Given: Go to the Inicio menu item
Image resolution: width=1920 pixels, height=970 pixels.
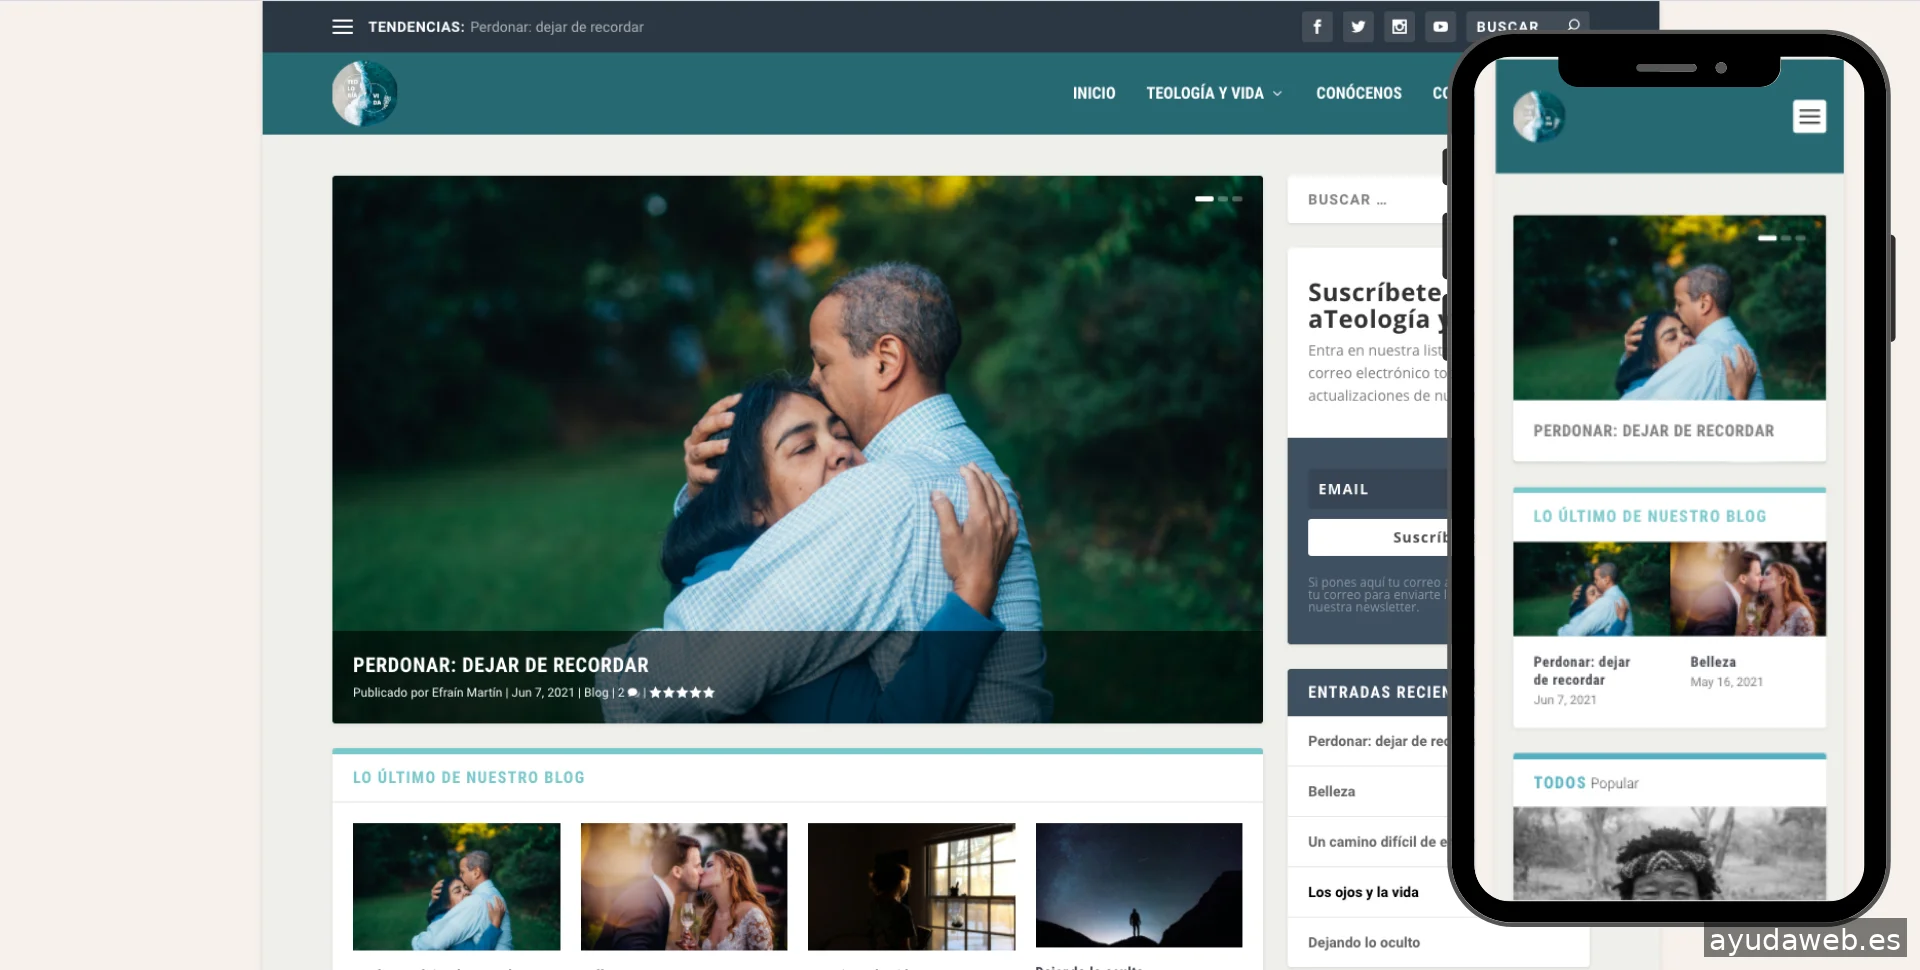Looking at the screenshot, I should [x=1093, y=93].
